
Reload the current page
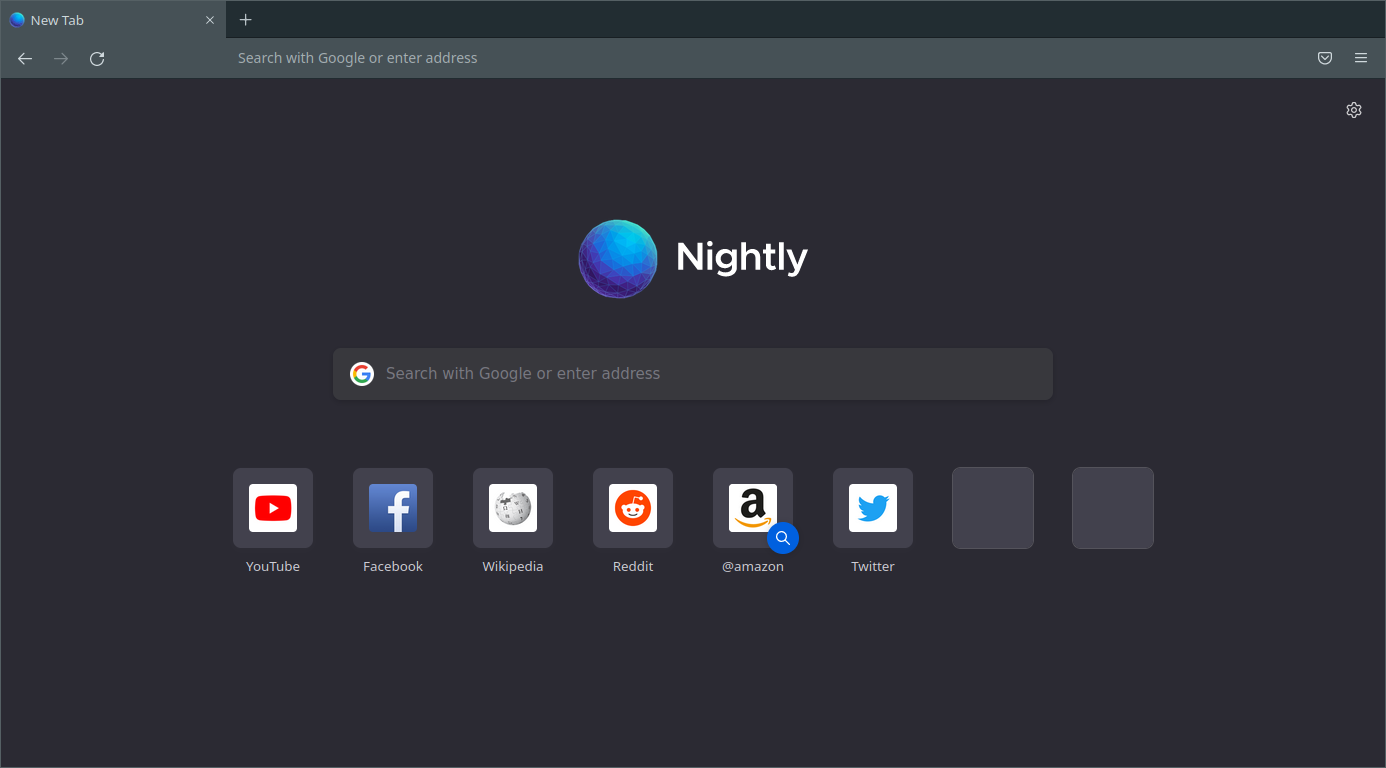pyautogui.click(x=97, y=59)
